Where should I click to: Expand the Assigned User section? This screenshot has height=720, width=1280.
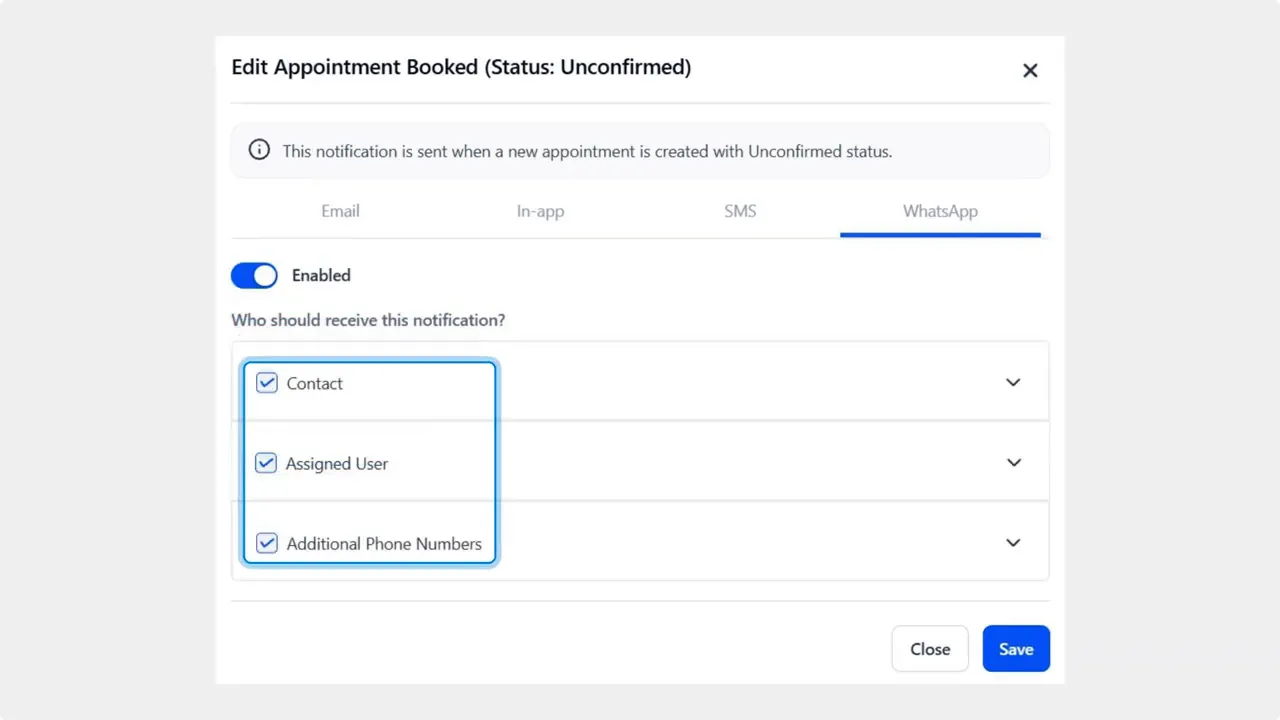(x=1013, y=462)
